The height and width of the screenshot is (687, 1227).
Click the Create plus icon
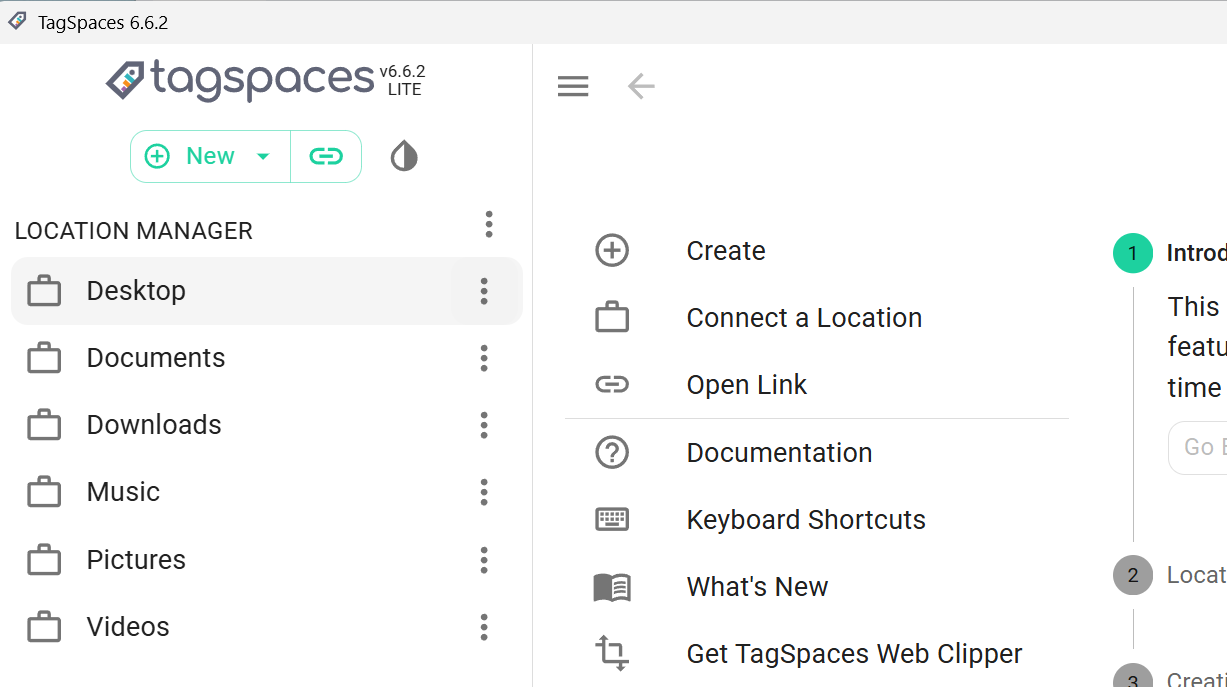tap(612, 251)
